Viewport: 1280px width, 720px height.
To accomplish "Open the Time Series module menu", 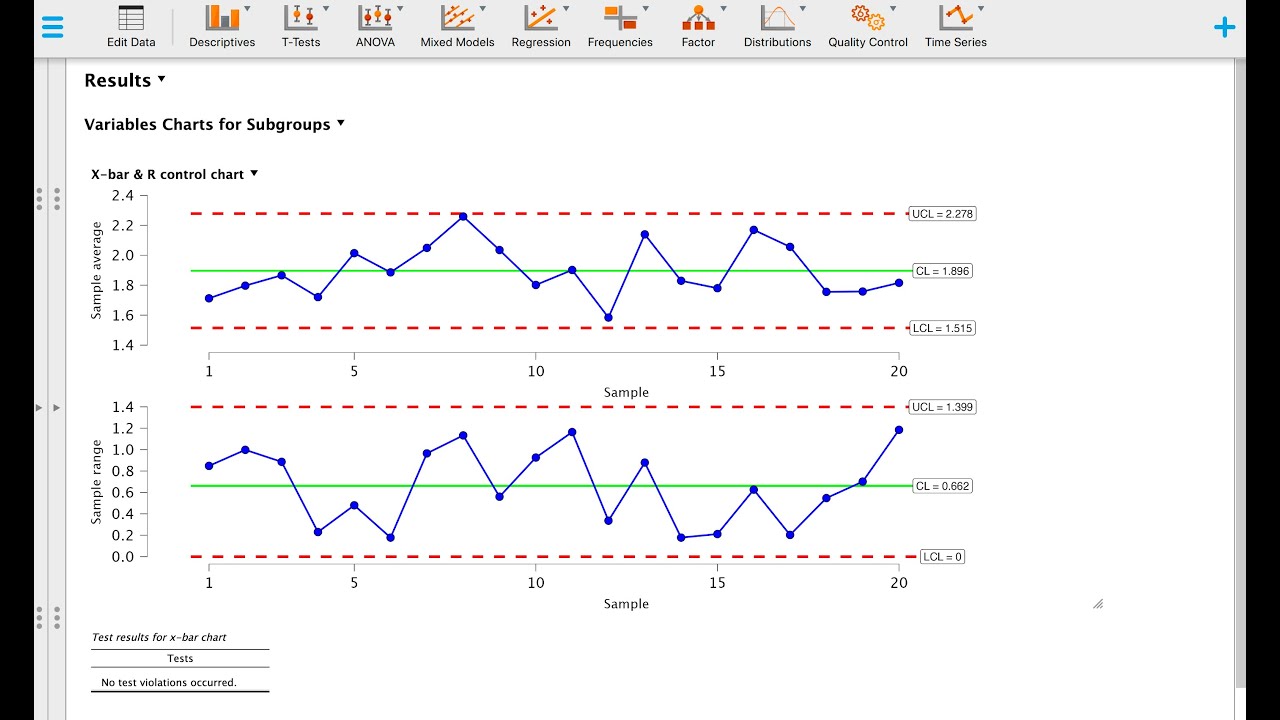I will 956,27.
